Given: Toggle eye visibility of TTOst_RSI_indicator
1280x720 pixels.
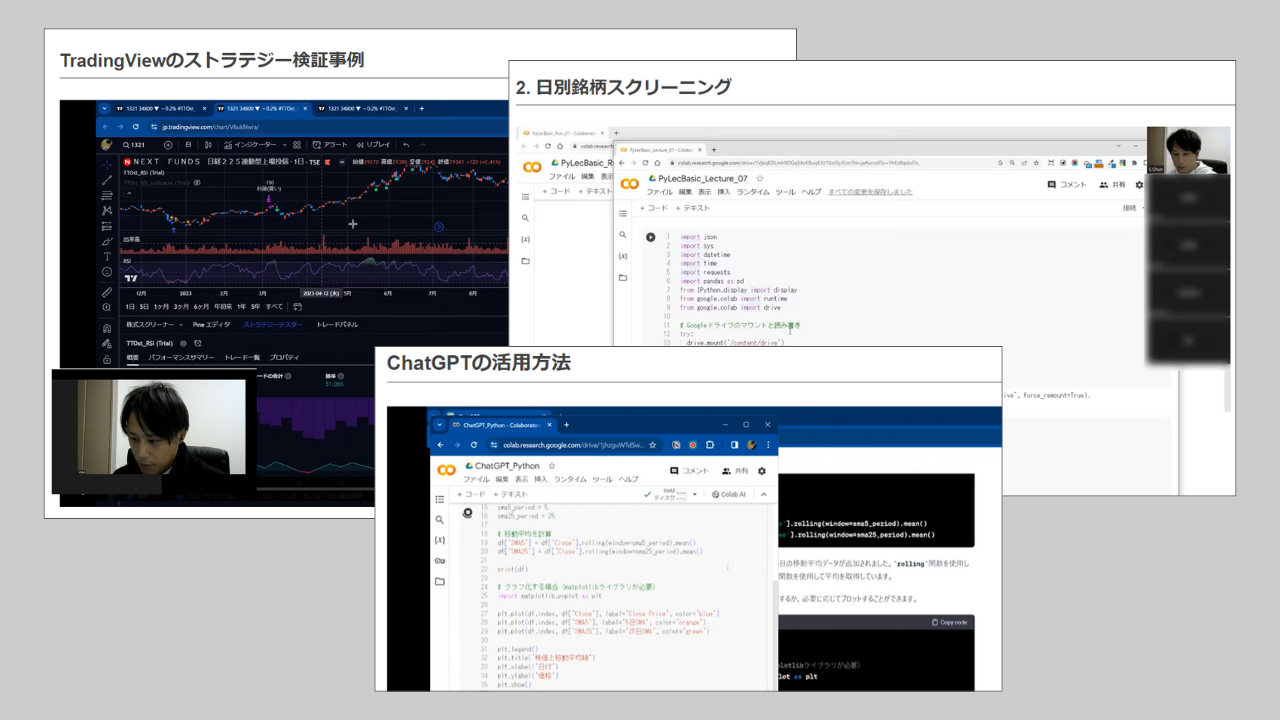Looking at the screenshot, I should 197,183.
